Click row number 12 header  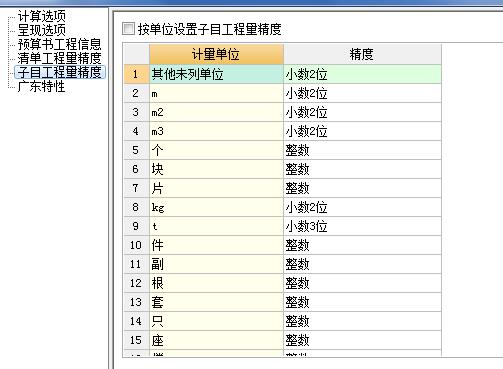tap(136, 283)
